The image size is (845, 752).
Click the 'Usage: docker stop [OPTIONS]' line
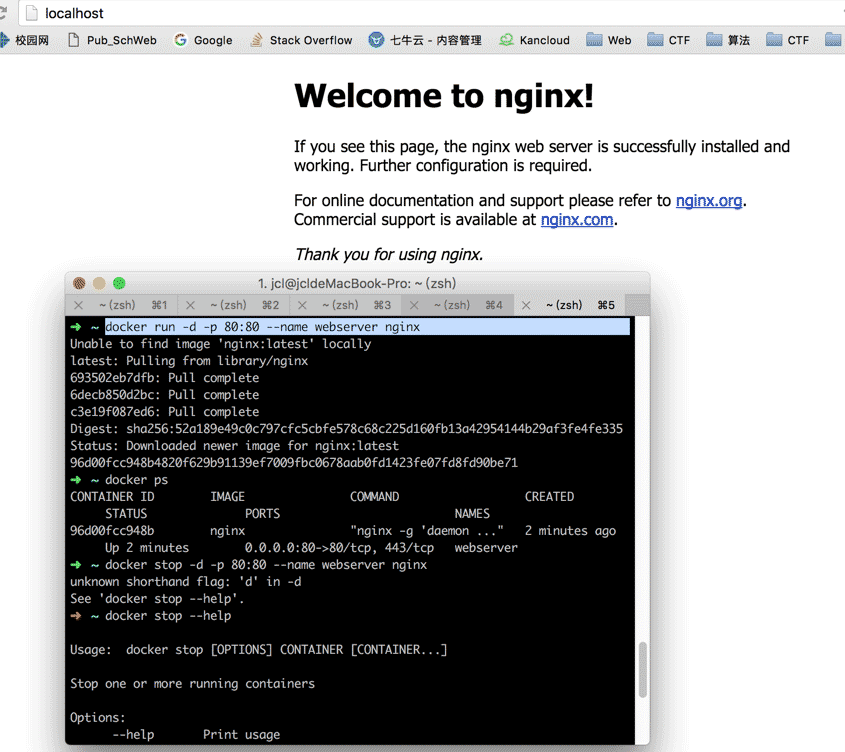(259, 650)
